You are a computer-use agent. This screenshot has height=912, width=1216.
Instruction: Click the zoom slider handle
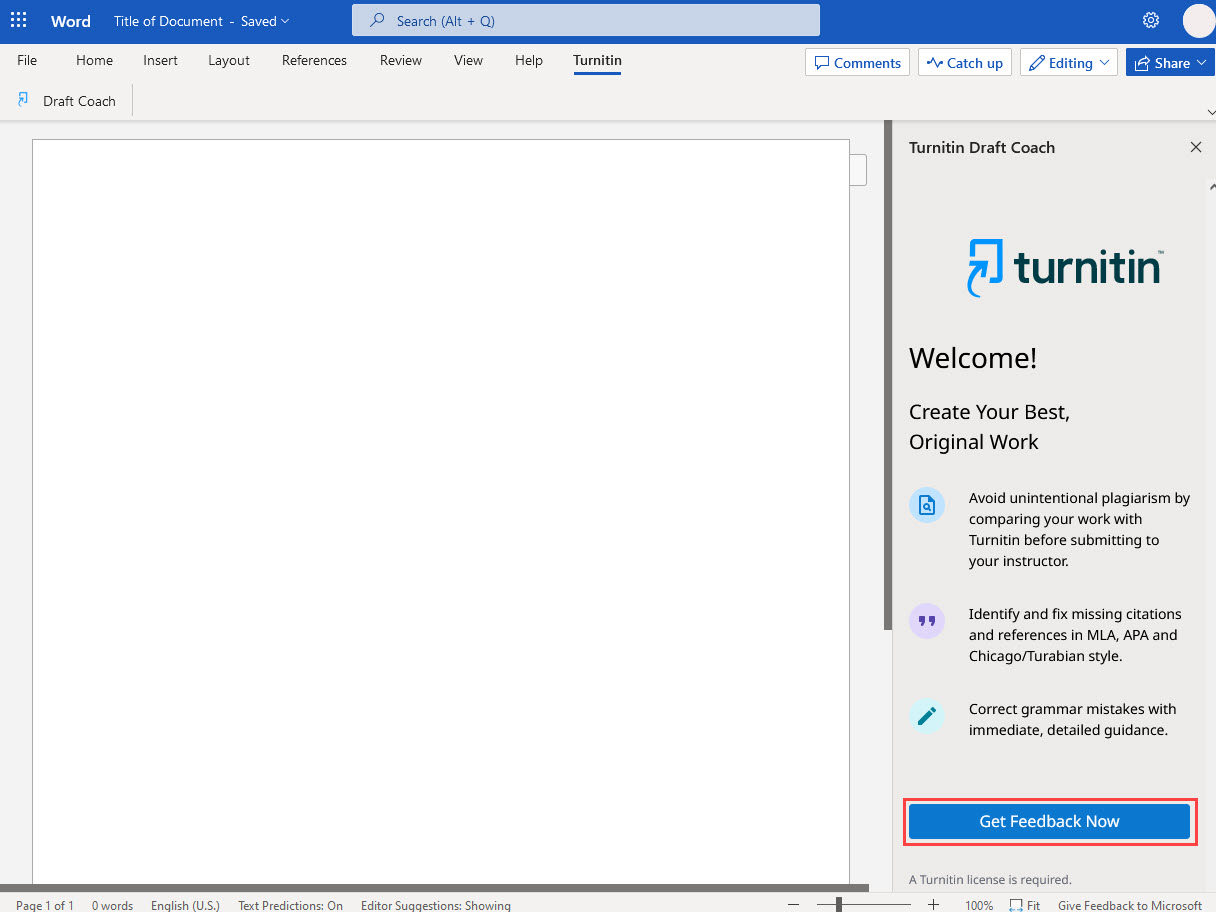tap(839, 905)
